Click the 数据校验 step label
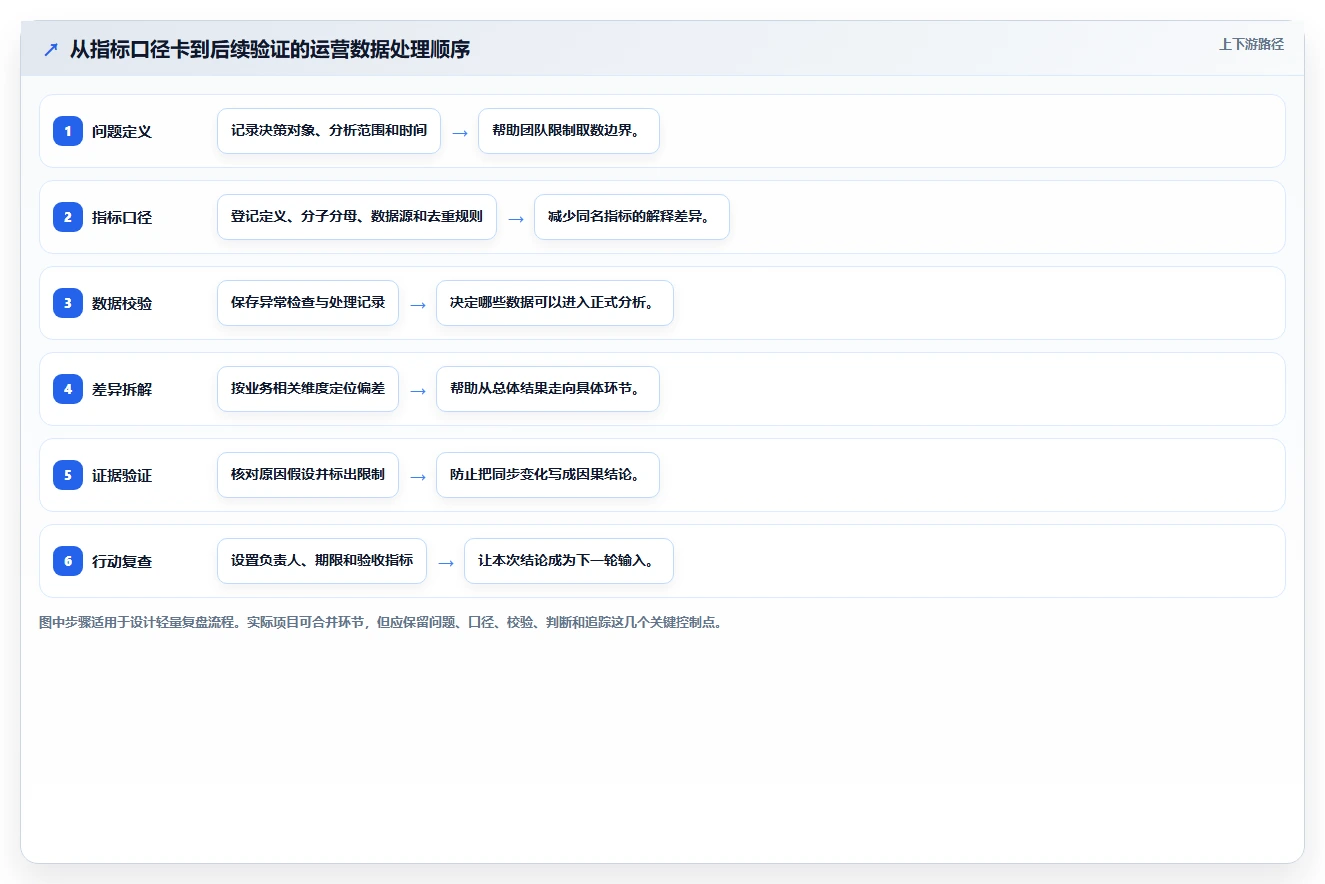The image size is (1325, 884). tap(122, 303)
